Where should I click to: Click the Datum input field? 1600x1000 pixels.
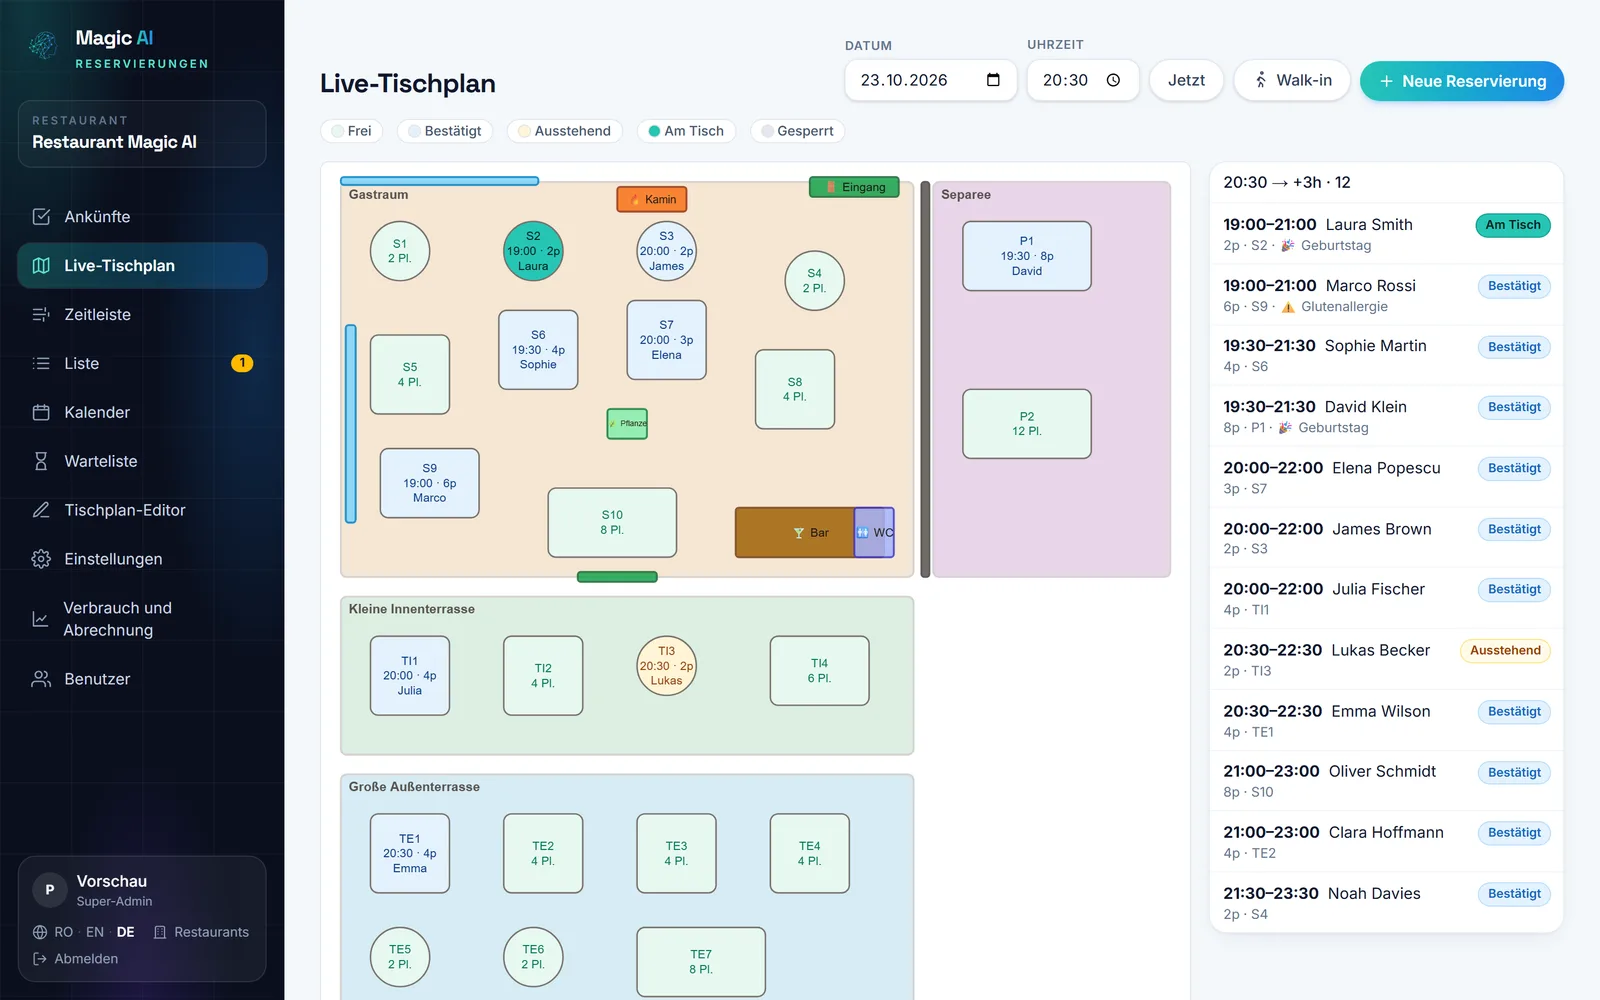(931, 80)
